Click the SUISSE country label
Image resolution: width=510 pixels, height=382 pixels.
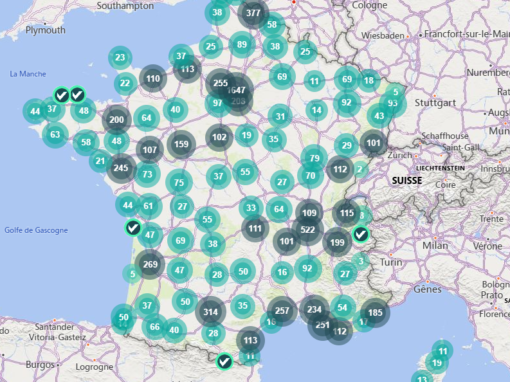(407, 181)
